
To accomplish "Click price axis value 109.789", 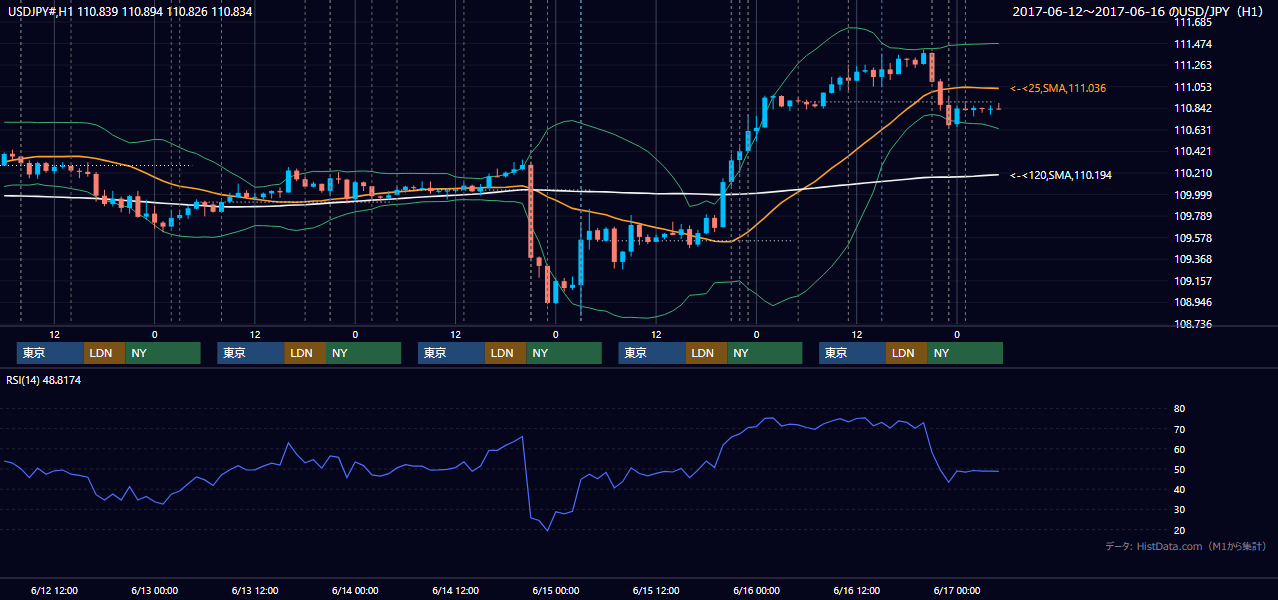I will [1193, 216].
